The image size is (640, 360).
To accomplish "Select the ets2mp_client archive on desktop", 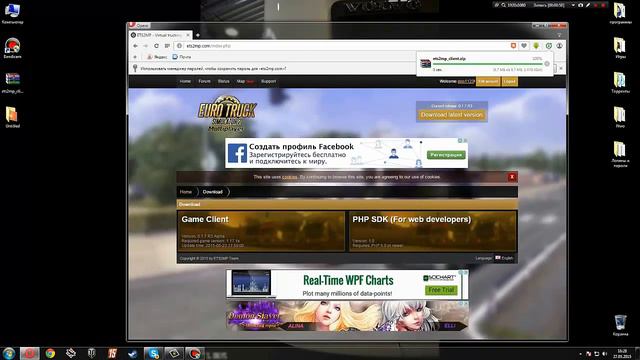I will [12, 83].
